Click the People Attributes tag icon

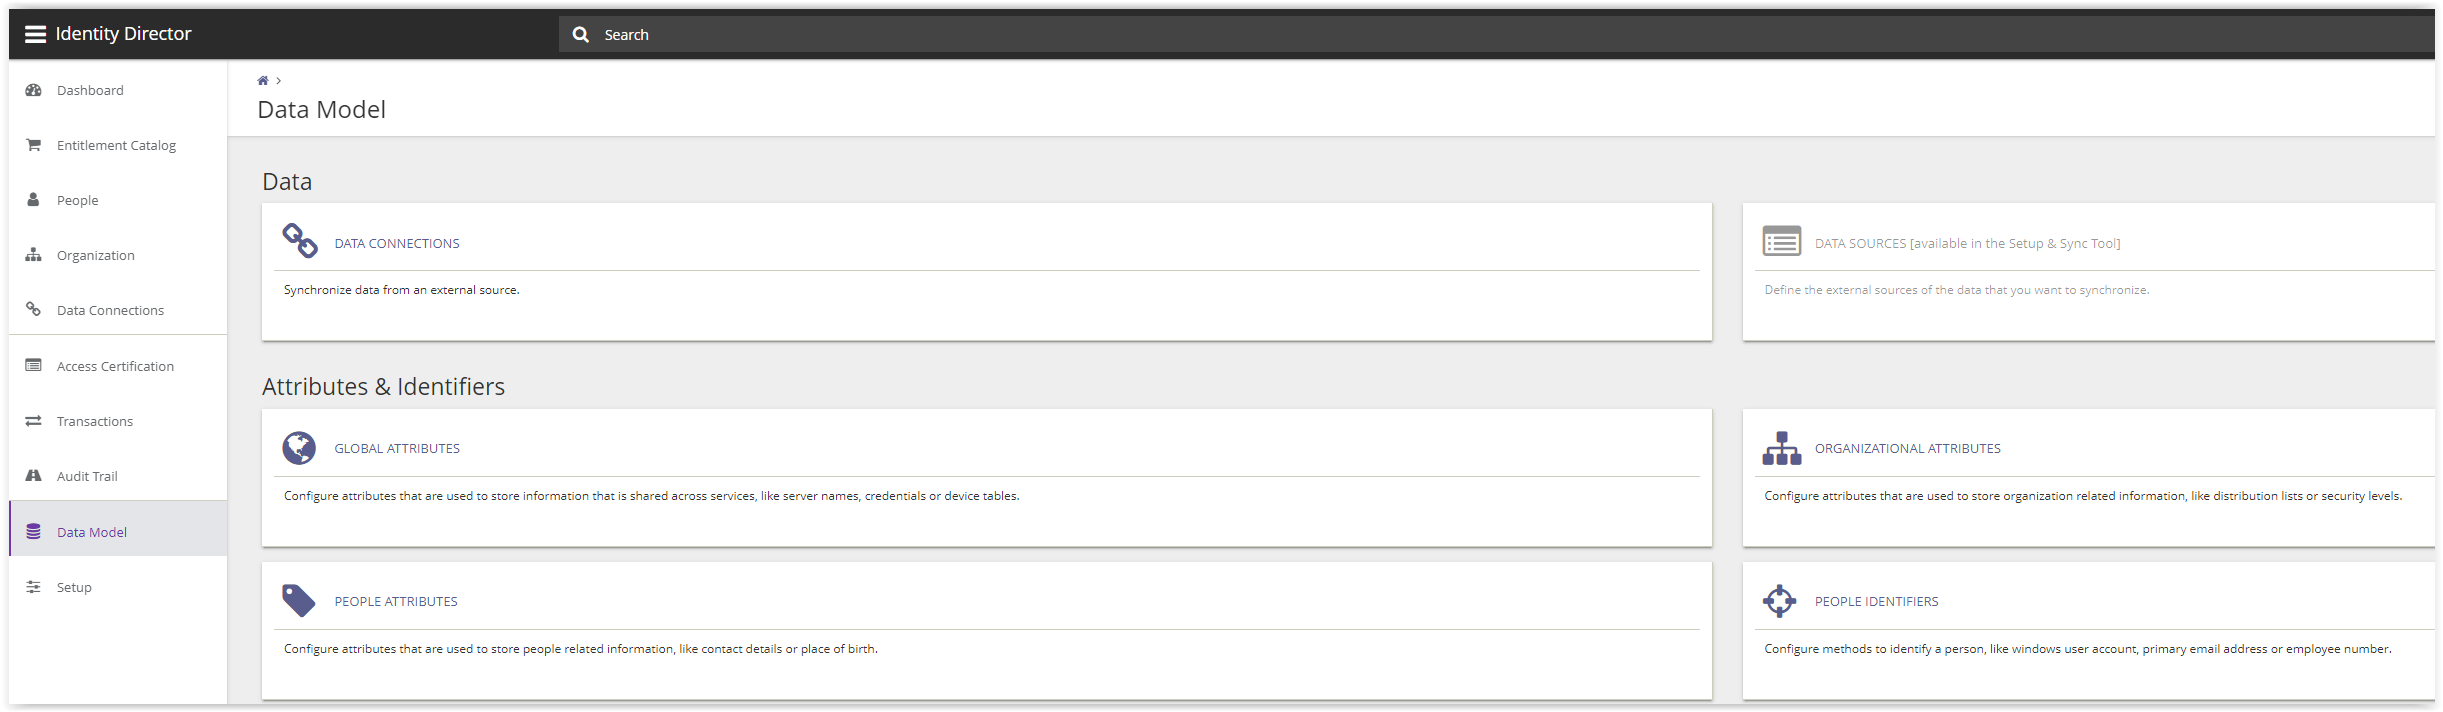299,601
